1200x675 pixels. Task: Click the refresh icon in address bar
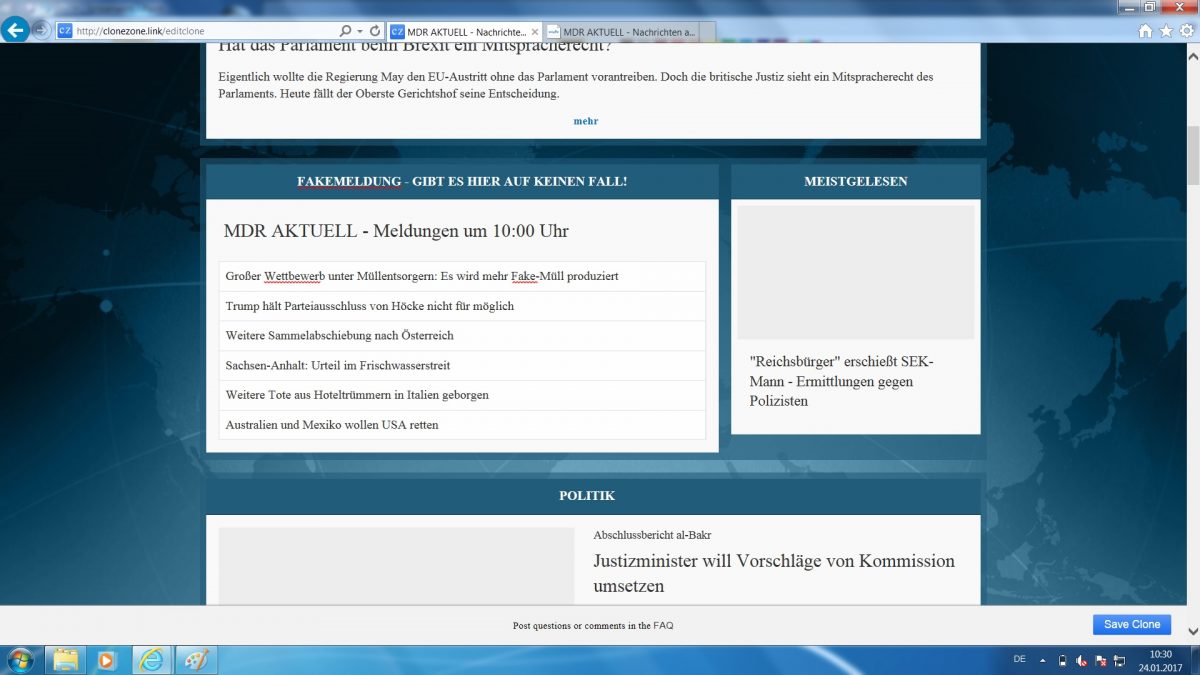(x=375, y=31)
